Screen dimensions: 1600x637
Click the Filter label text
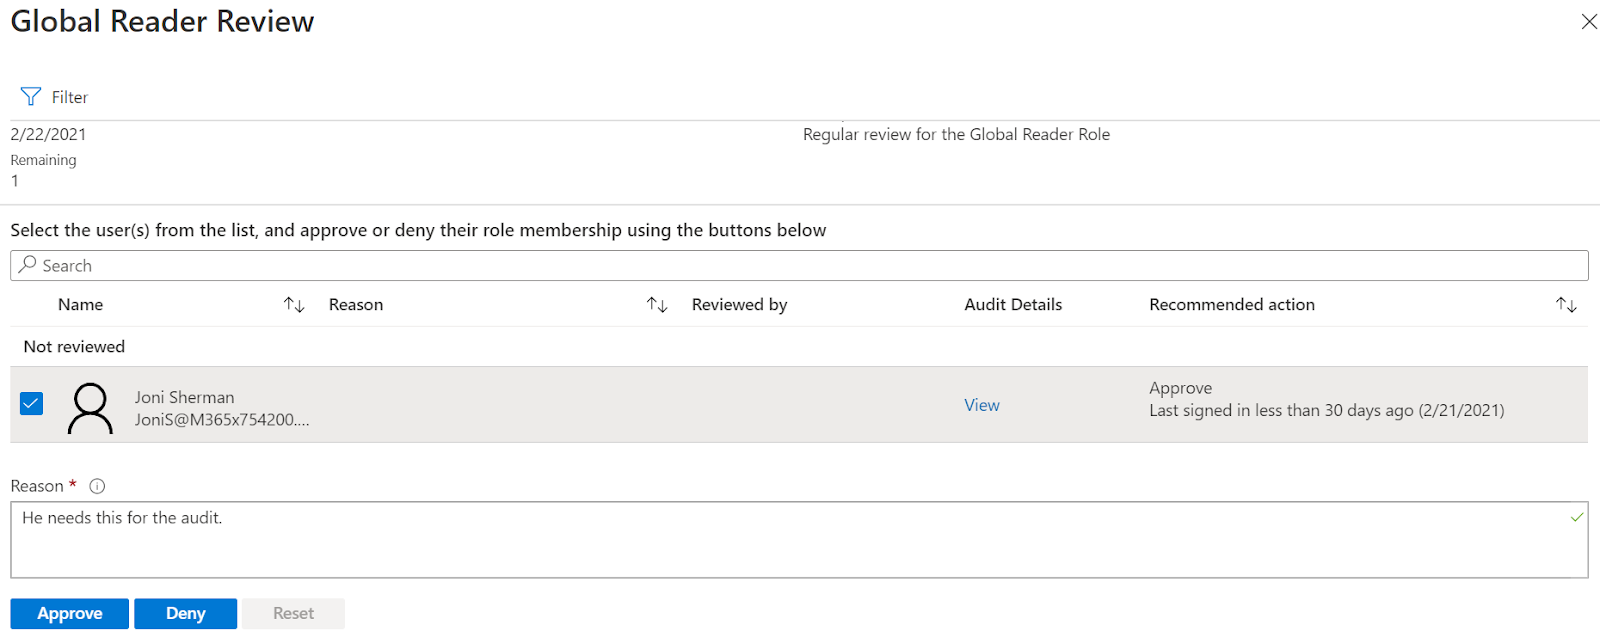(x=70, y=97)
